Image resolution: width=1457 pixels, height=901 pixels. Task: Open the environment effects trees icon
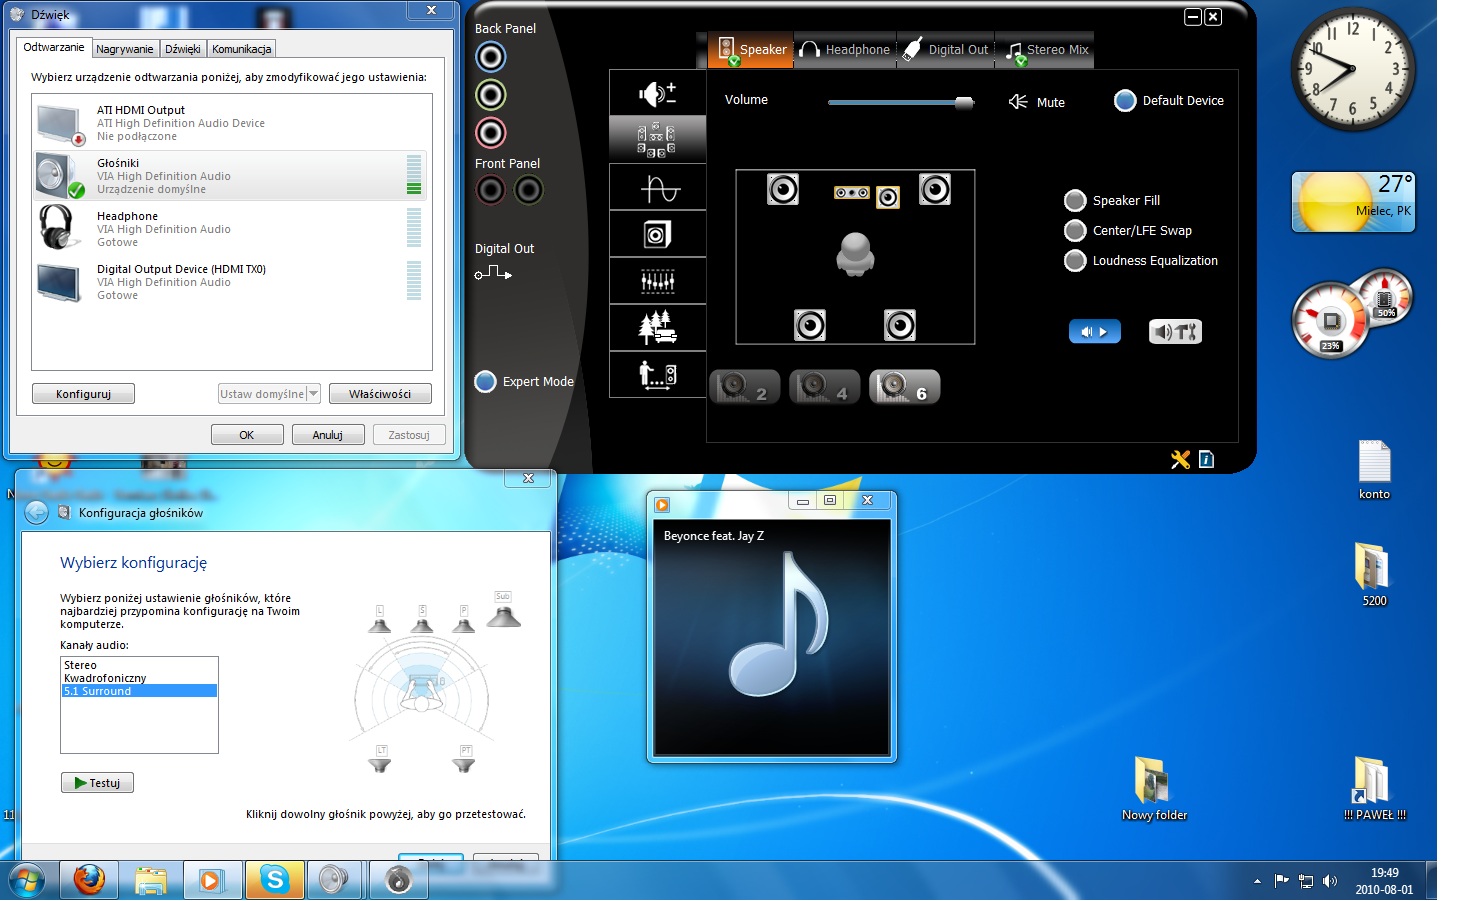(x=657, y=327)
